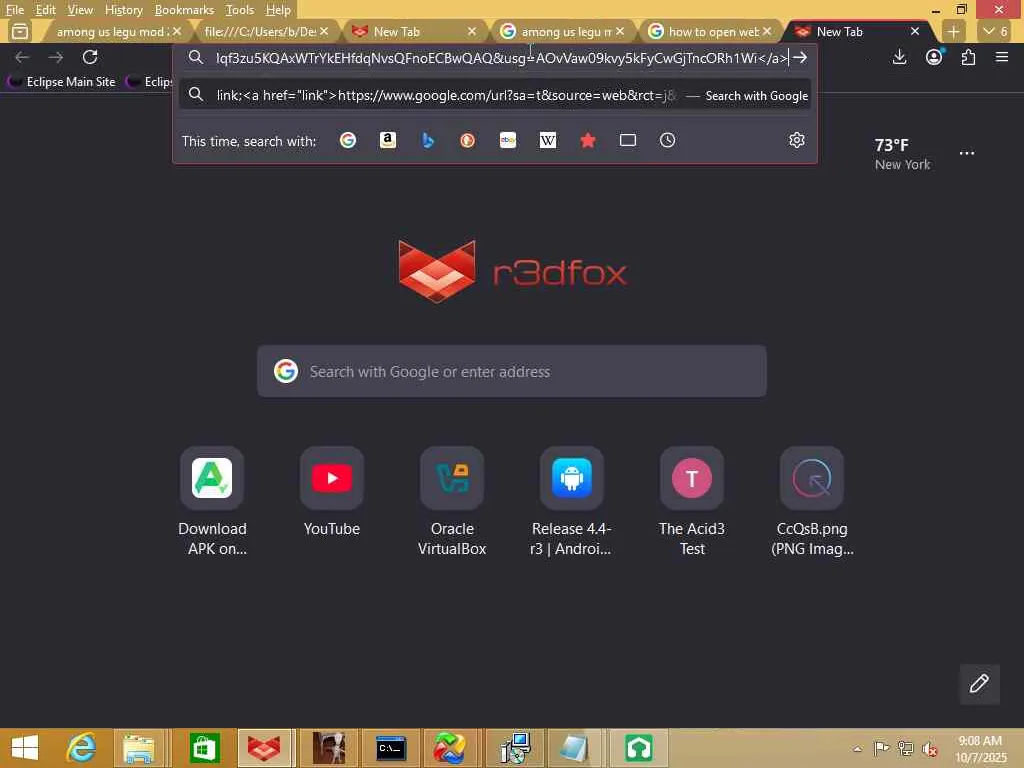
Task: Search this time with DuckDuckGo icon
Action: (x=468, y=140)
